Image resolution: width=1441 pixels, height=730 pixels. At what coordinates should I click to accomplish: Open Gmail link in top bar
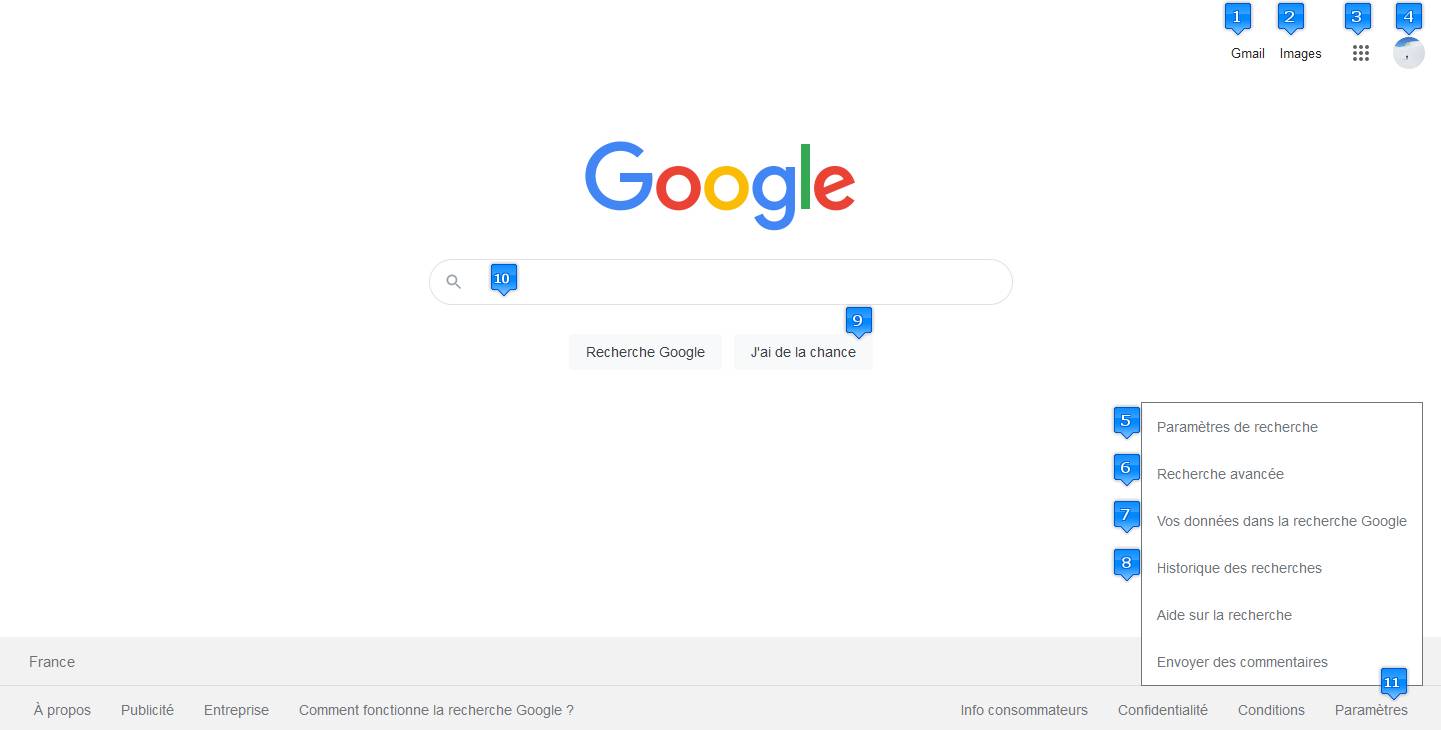(1247, 54)
